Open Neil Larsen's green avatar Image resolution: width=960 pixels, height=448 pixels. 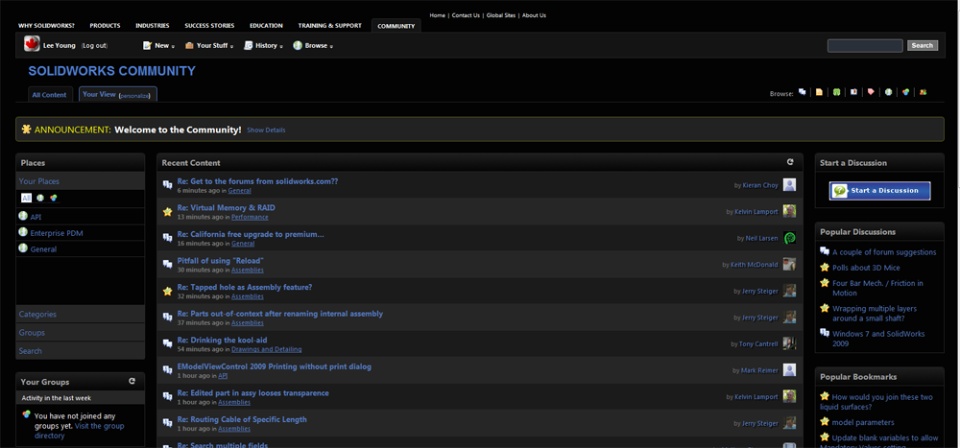pos(789,238)
